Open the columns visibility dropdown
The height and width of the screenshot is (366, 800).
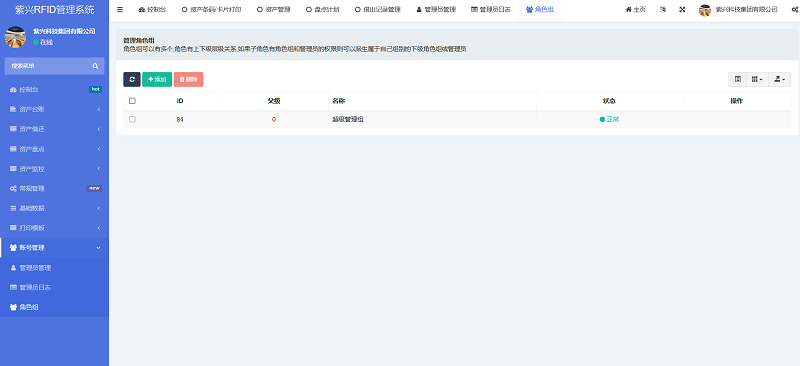pos(757,79)
